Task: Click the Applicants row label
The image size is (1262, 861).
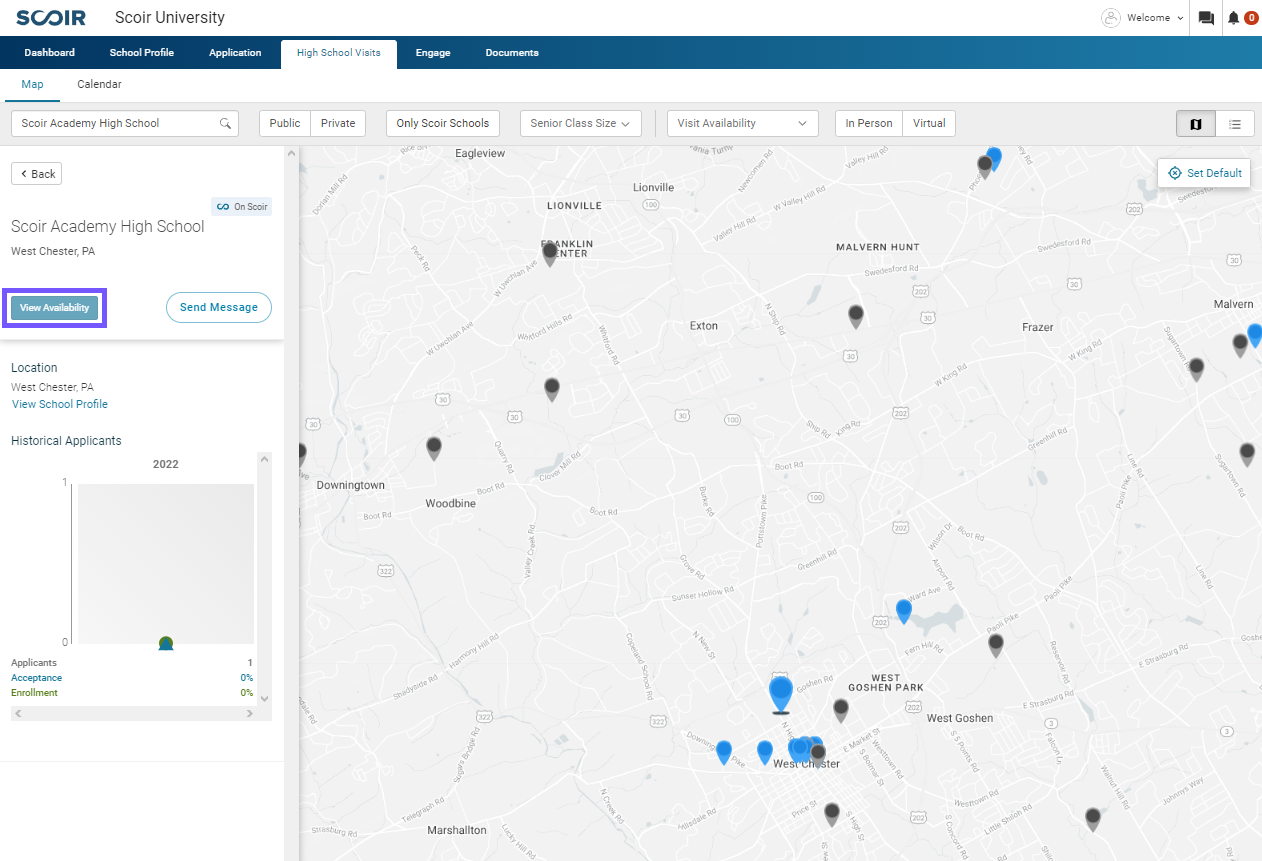Action: coord(34,663)
